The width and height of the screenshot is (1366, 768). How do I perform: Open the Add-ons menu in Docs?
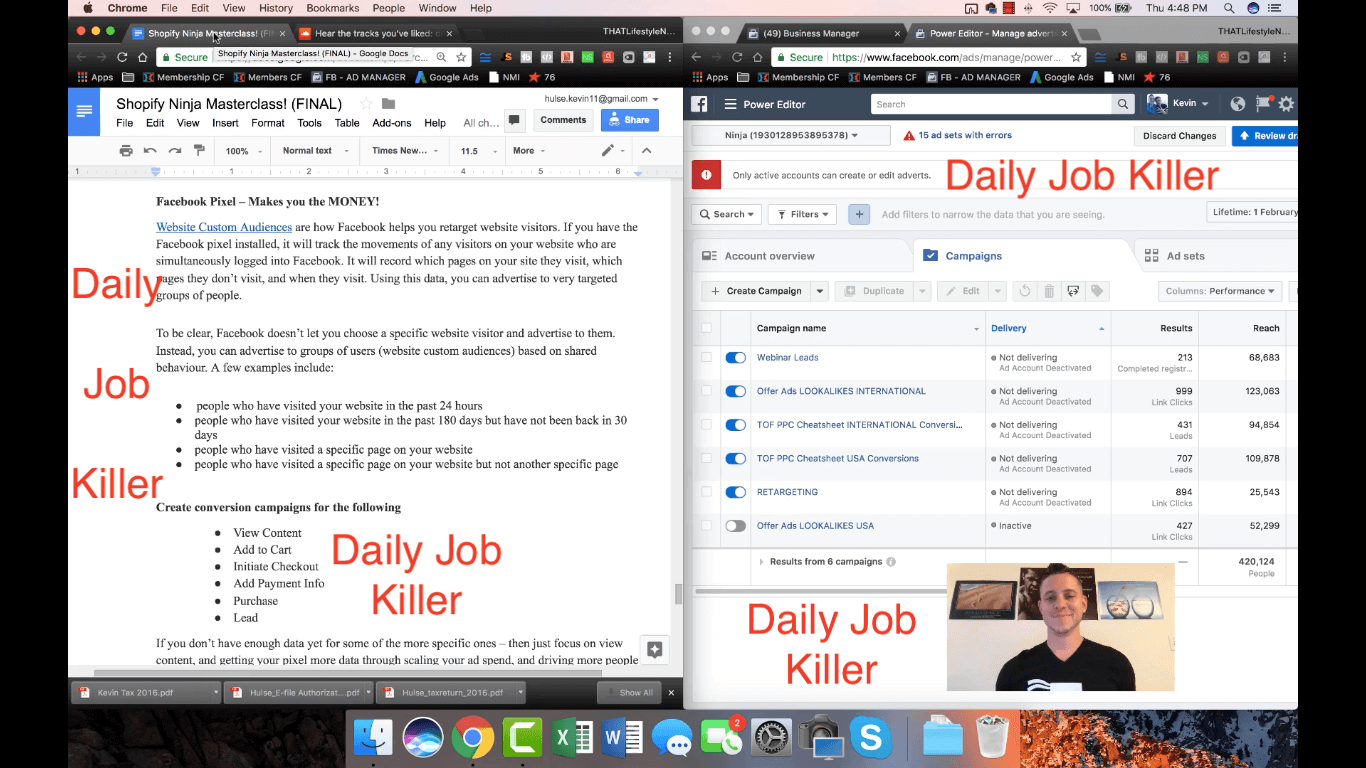[x=392, y=123]
